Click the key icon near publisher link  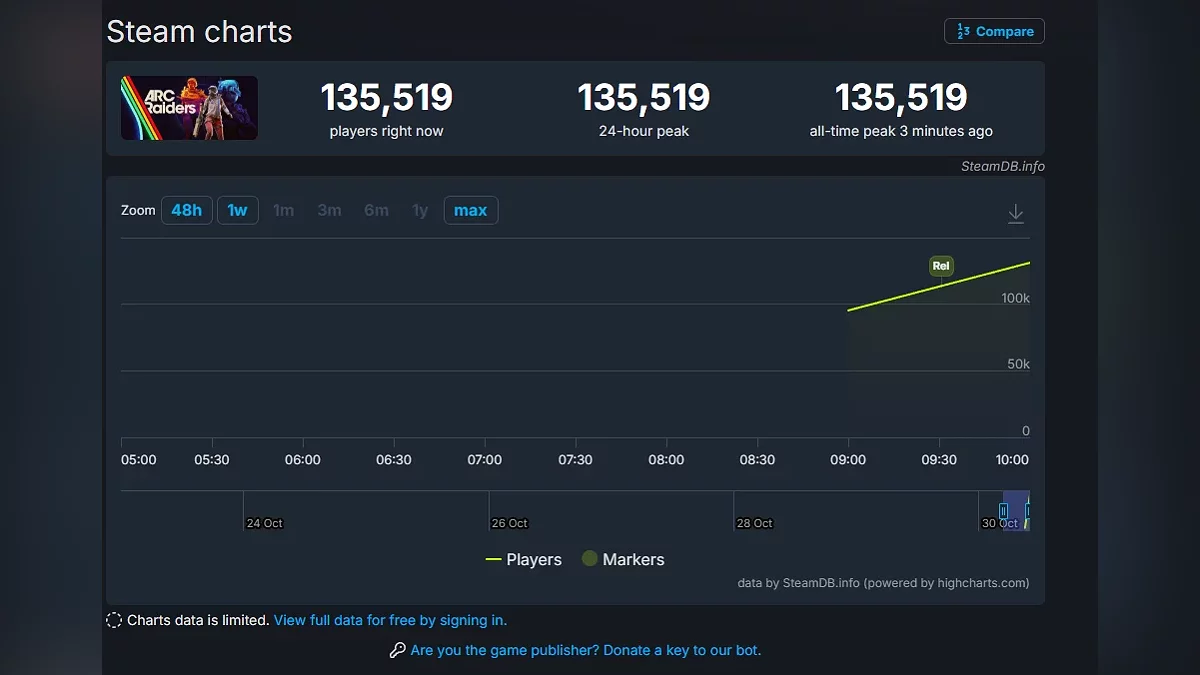point(397,650)
